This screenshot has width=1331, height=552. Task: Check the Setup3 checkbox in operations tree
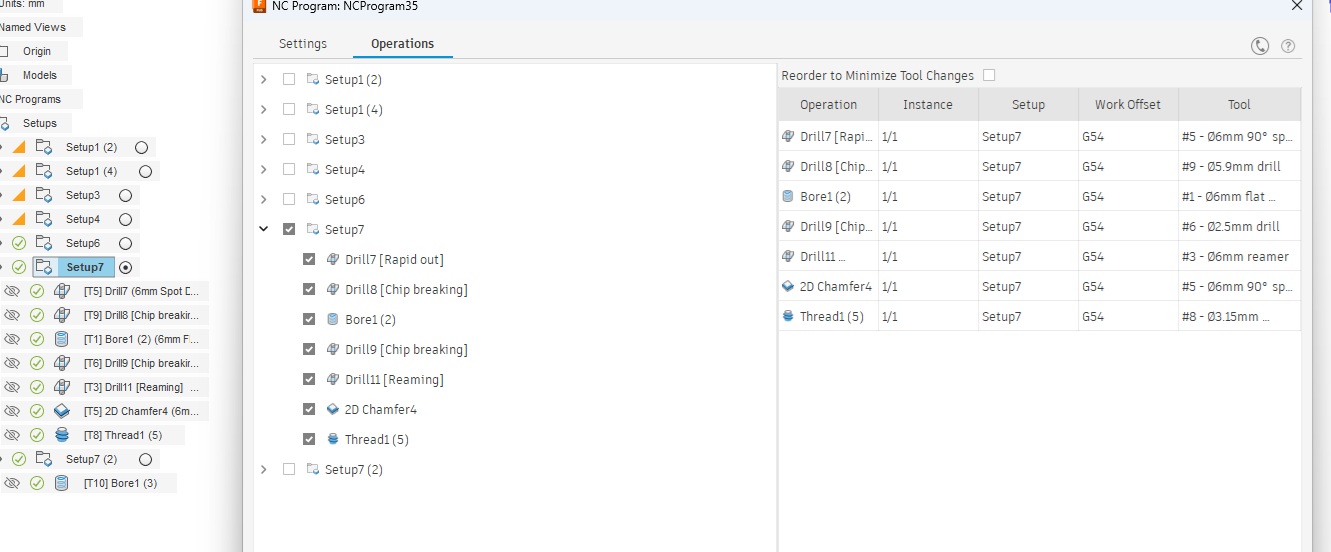click(289, 140)
